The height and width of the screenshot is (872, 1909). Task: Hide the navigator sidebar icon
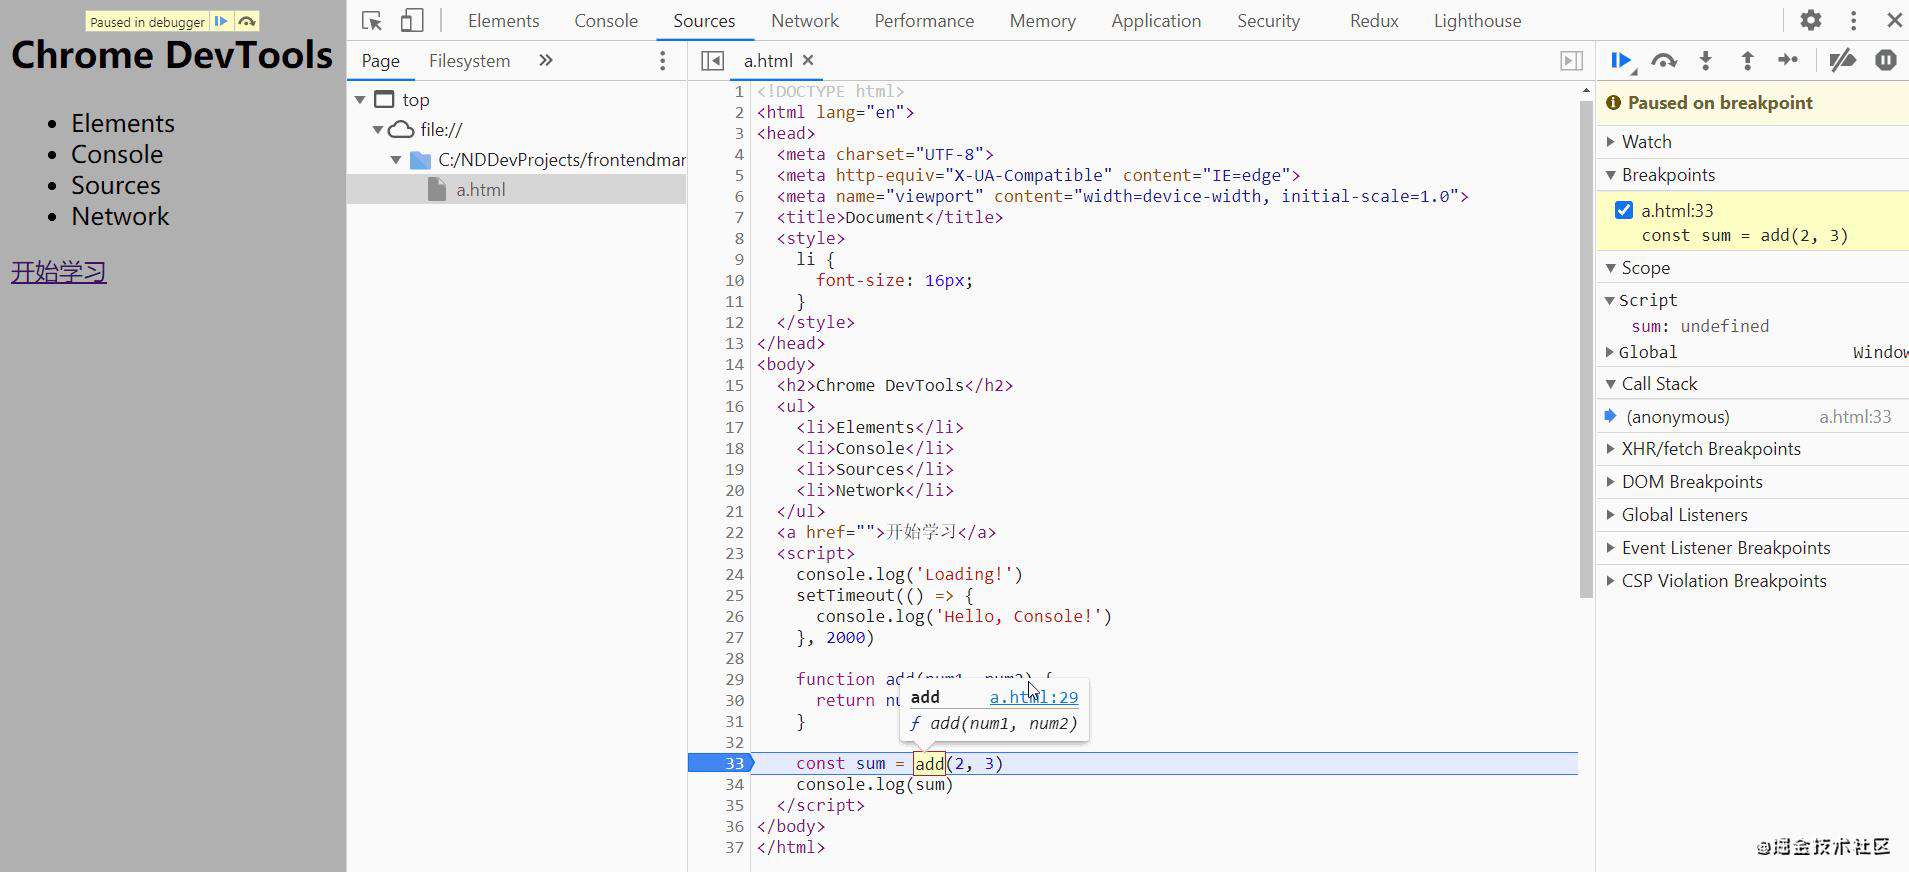click(x=712, y=61)
